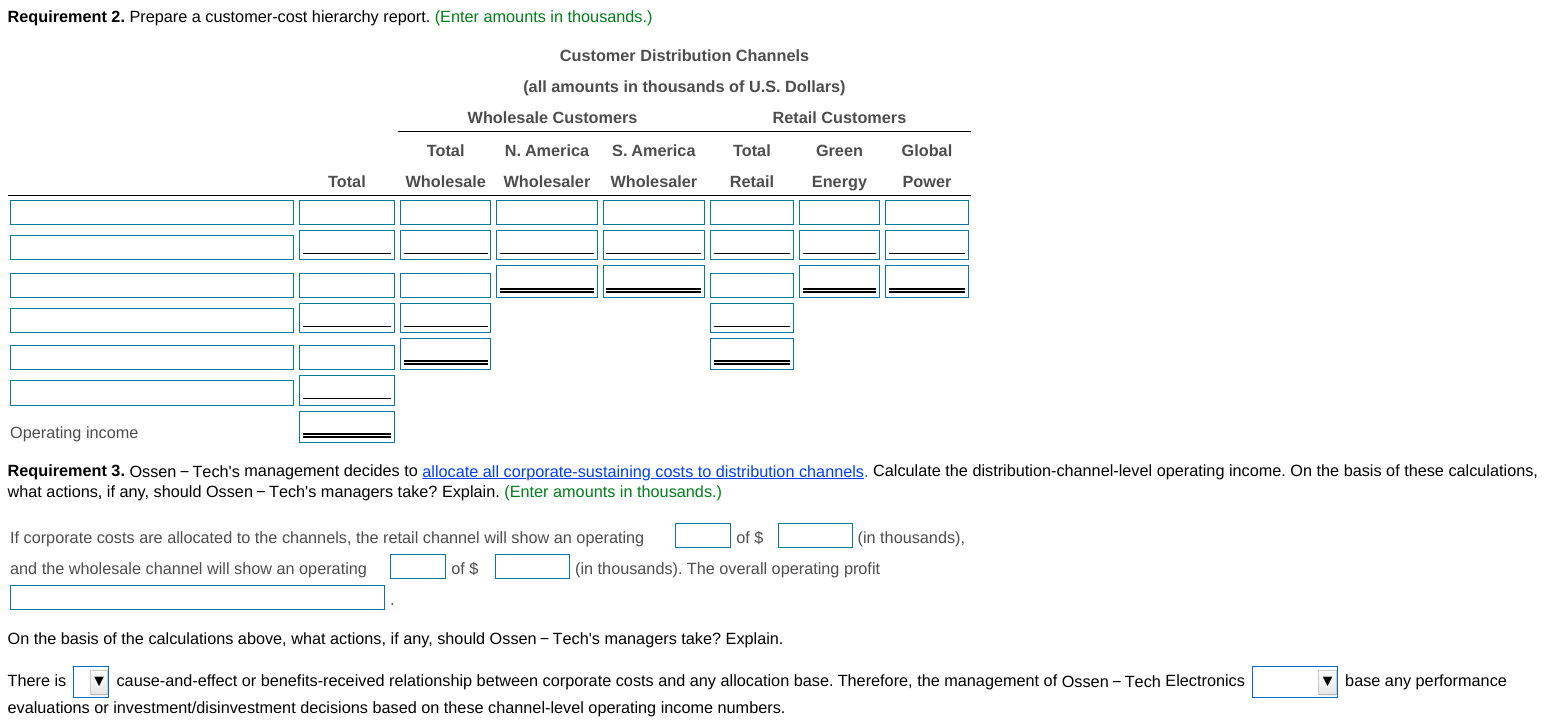Select second row's Global Power field
Image resolution: width=1549 pixels, height=726 pixels.
[927, 245]
